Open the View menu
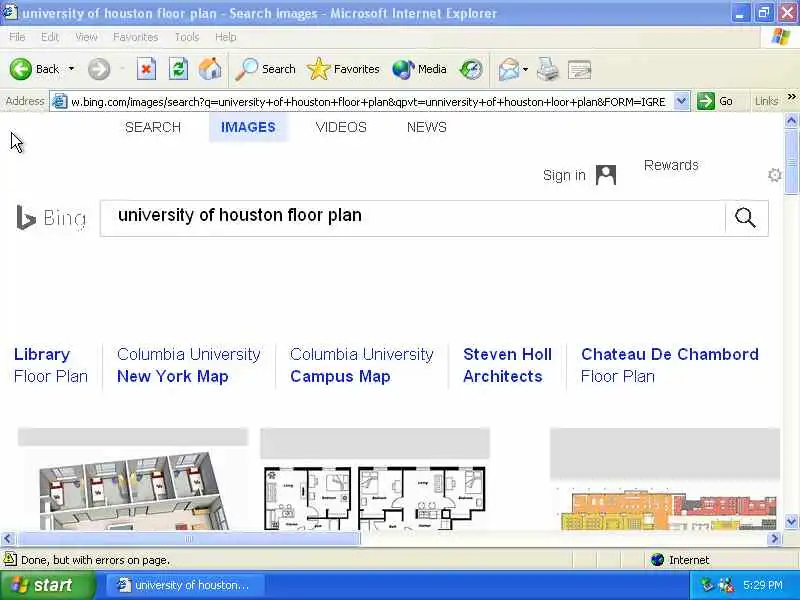800x600 pixels. 86,37
